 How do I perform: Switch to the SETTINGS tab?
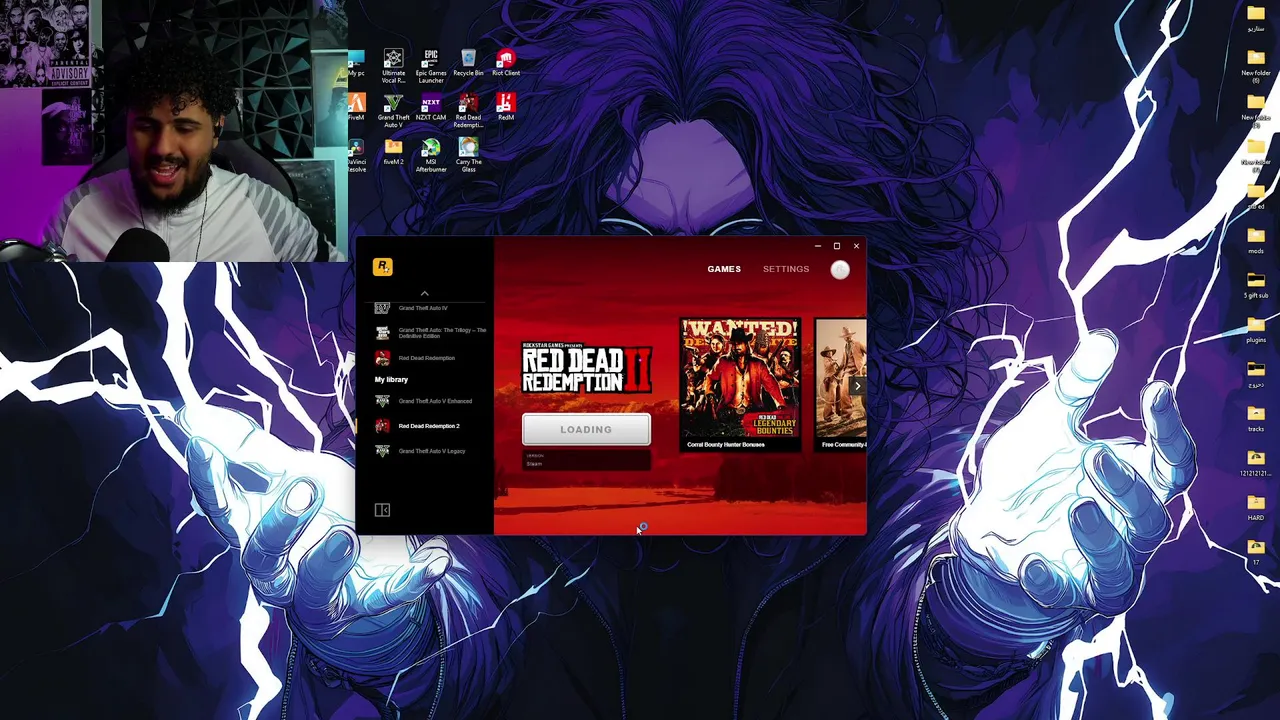pos(786,269)
